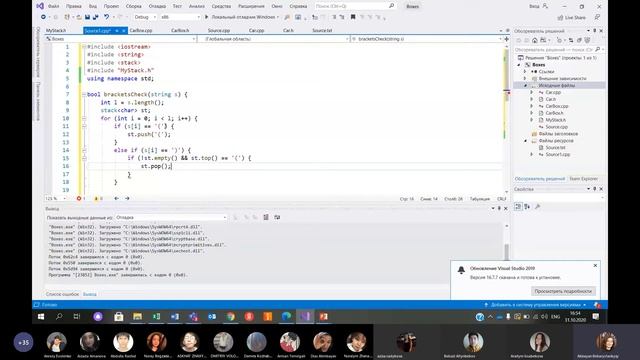Open the x86 platform dropdown
Screen dimensions: 640x360
pos(180,17)
